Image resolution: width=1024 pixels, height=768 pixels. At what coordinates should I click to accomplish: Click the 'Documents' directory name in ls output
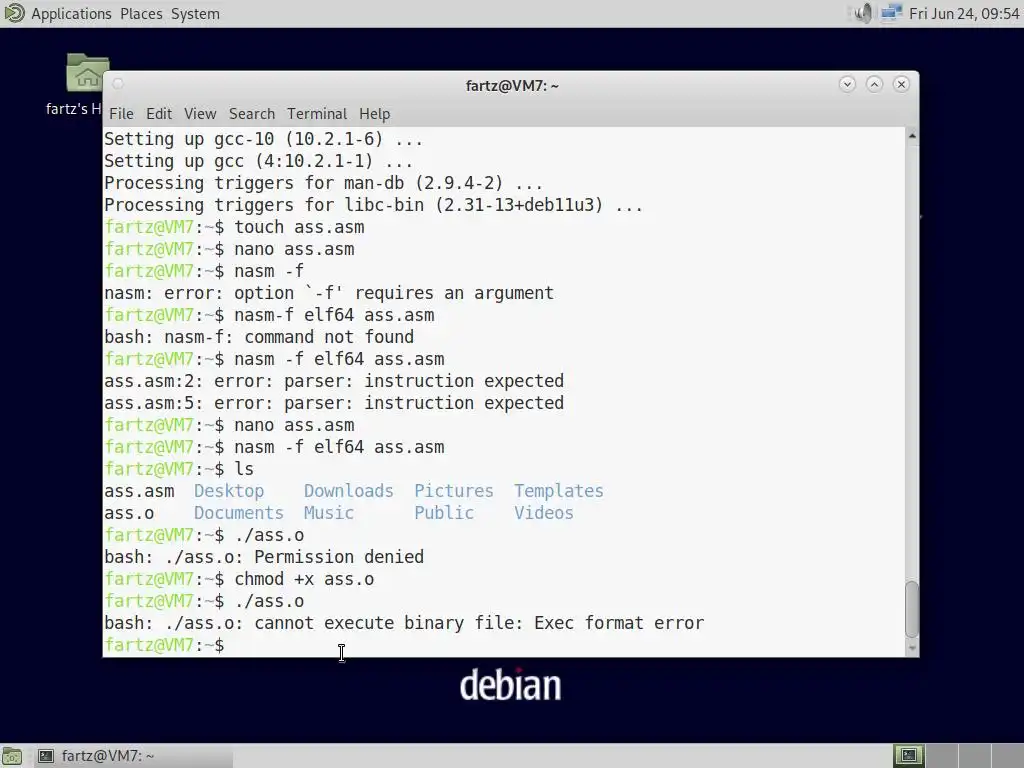(239, 513)
